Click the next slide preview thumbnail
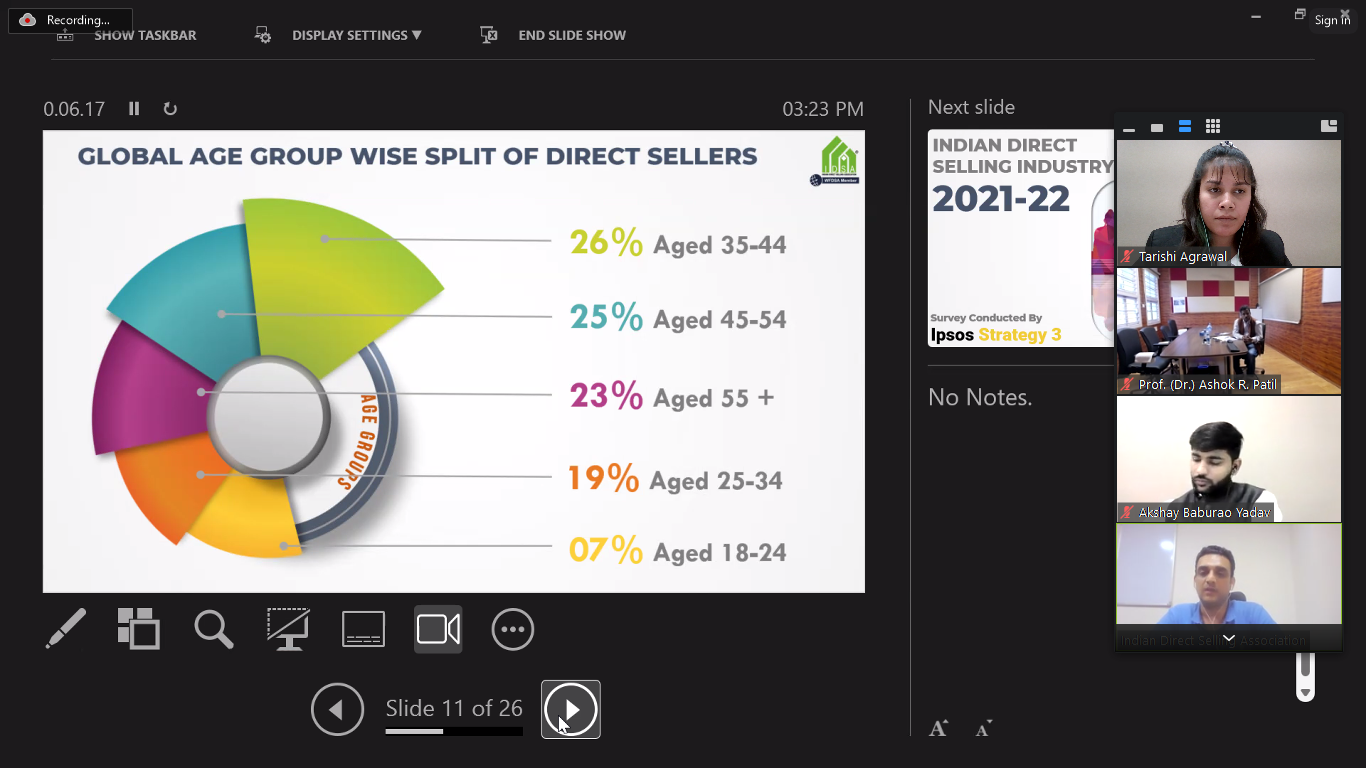This screenshot has width=1366, height=768. tap(1020, 238)
